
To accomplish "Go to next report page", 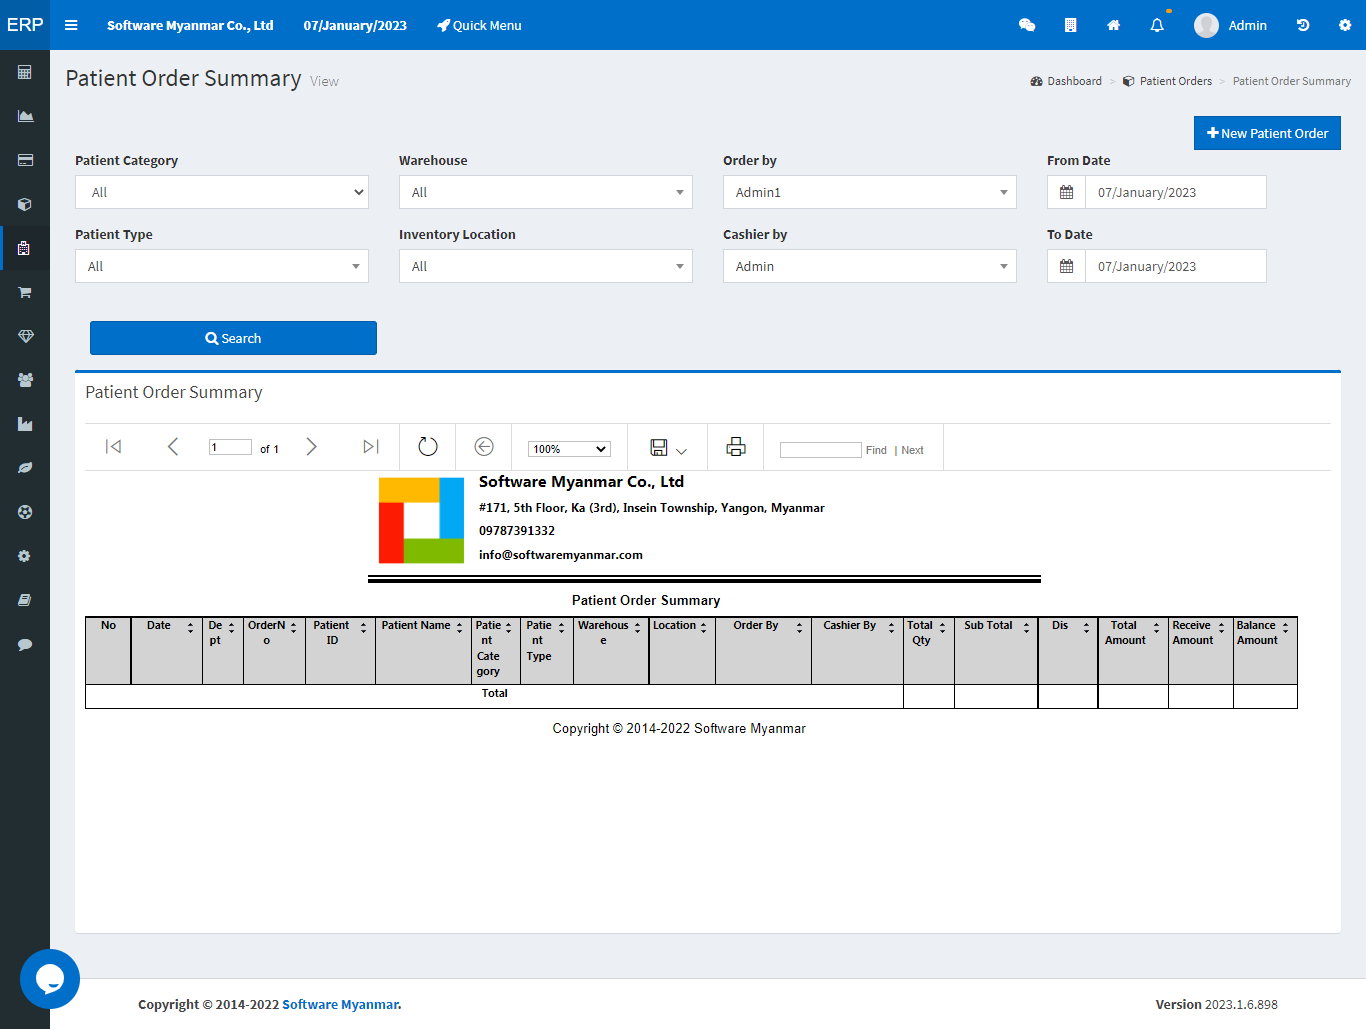I will coord(311,447).
